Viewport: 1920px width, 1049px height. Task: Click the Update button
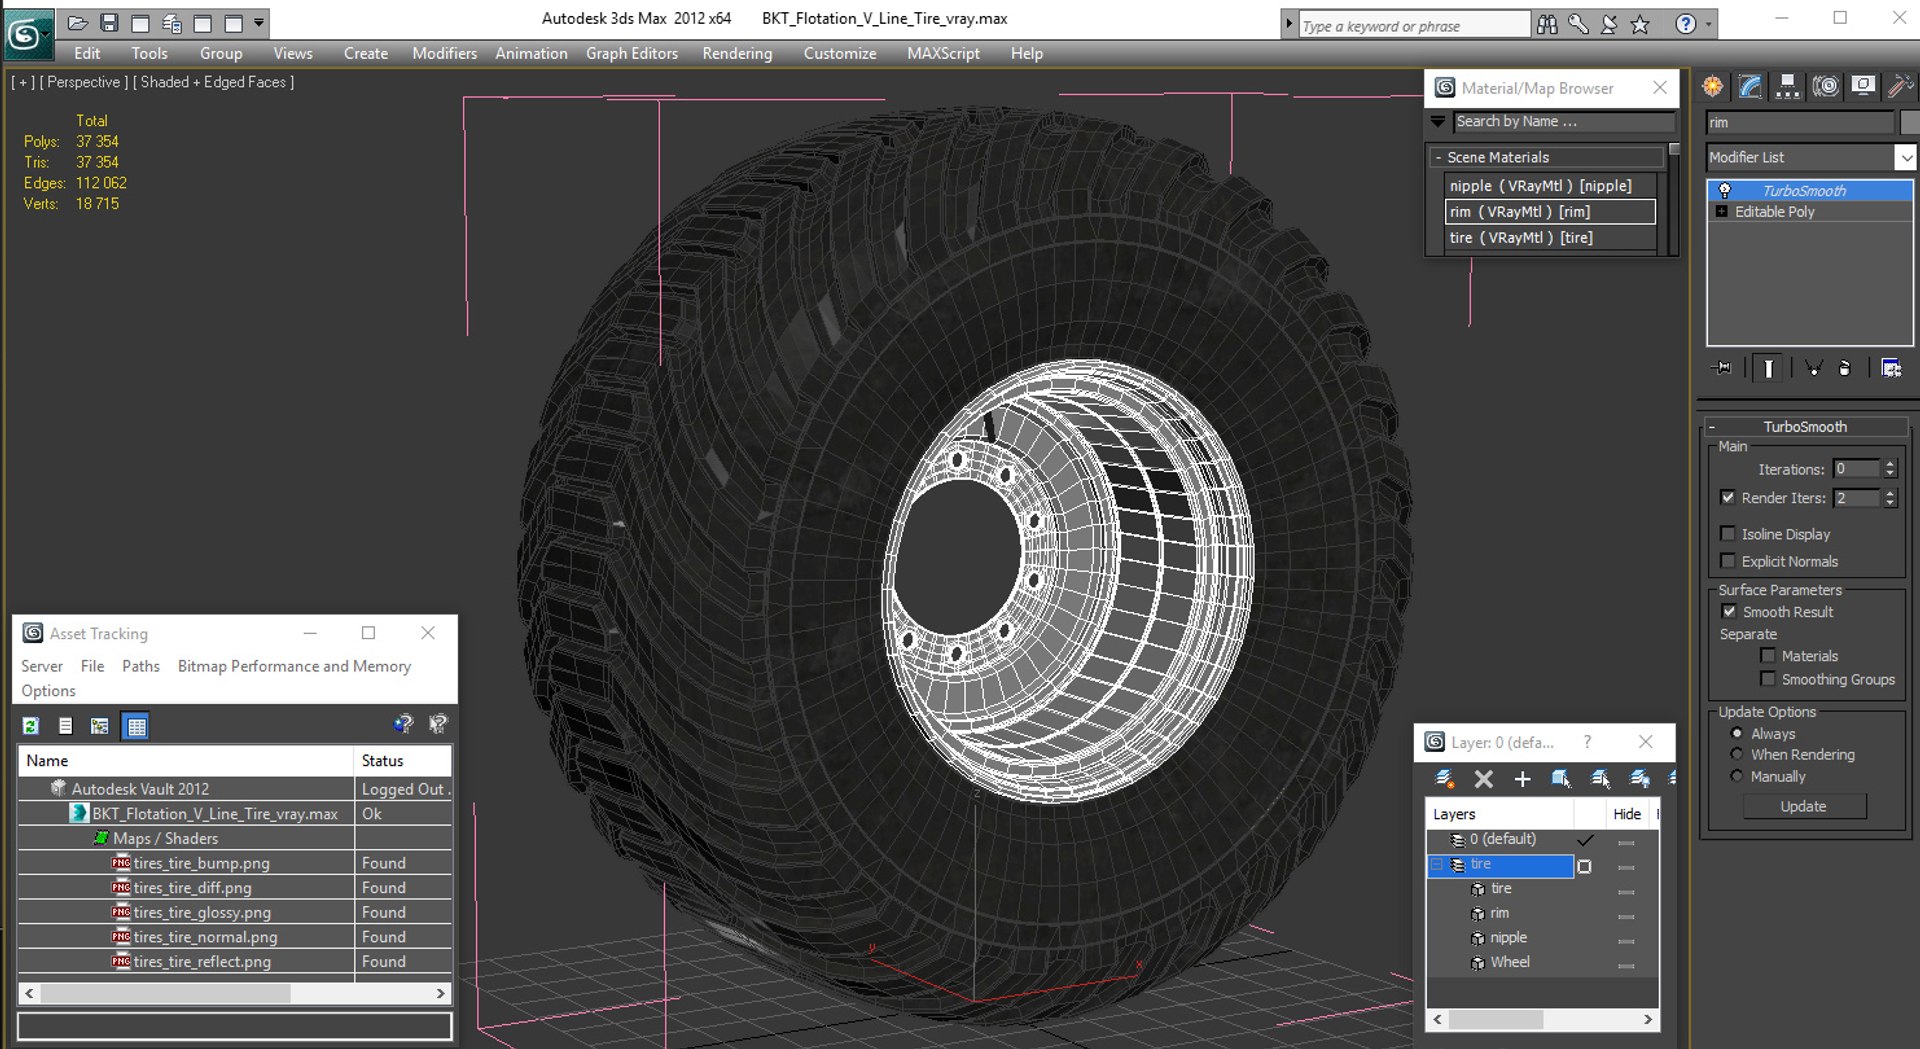pos(1804,806)
